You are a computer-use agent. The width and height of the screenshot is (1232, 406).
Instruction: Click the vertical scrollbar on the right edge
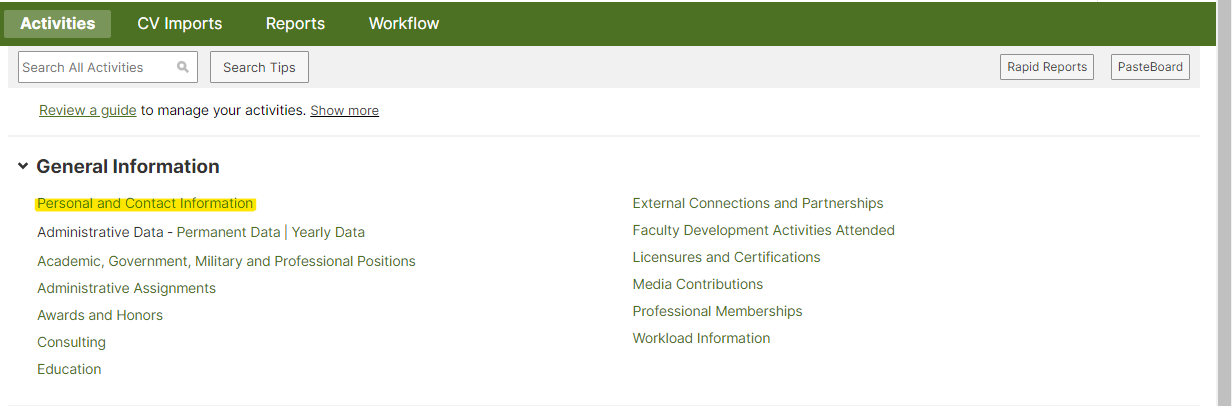pos(1224,203)
